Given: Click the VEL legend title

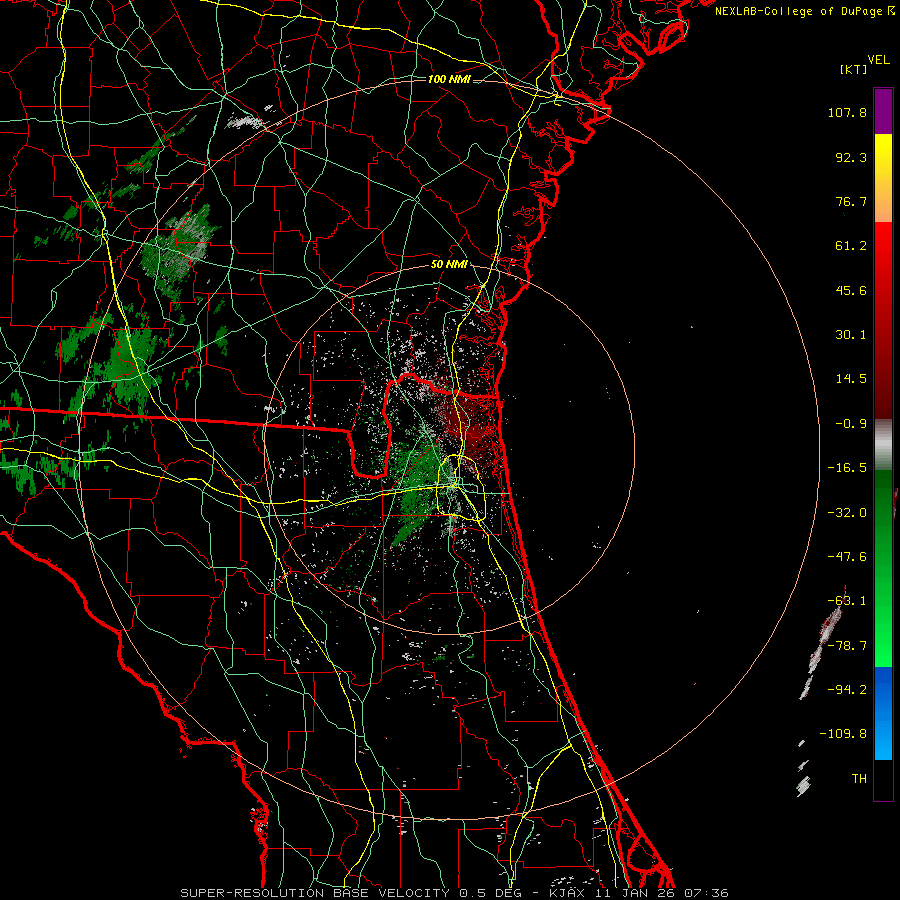Looking at the screenshot, I should pyautogui.click(x=878, y=60).
